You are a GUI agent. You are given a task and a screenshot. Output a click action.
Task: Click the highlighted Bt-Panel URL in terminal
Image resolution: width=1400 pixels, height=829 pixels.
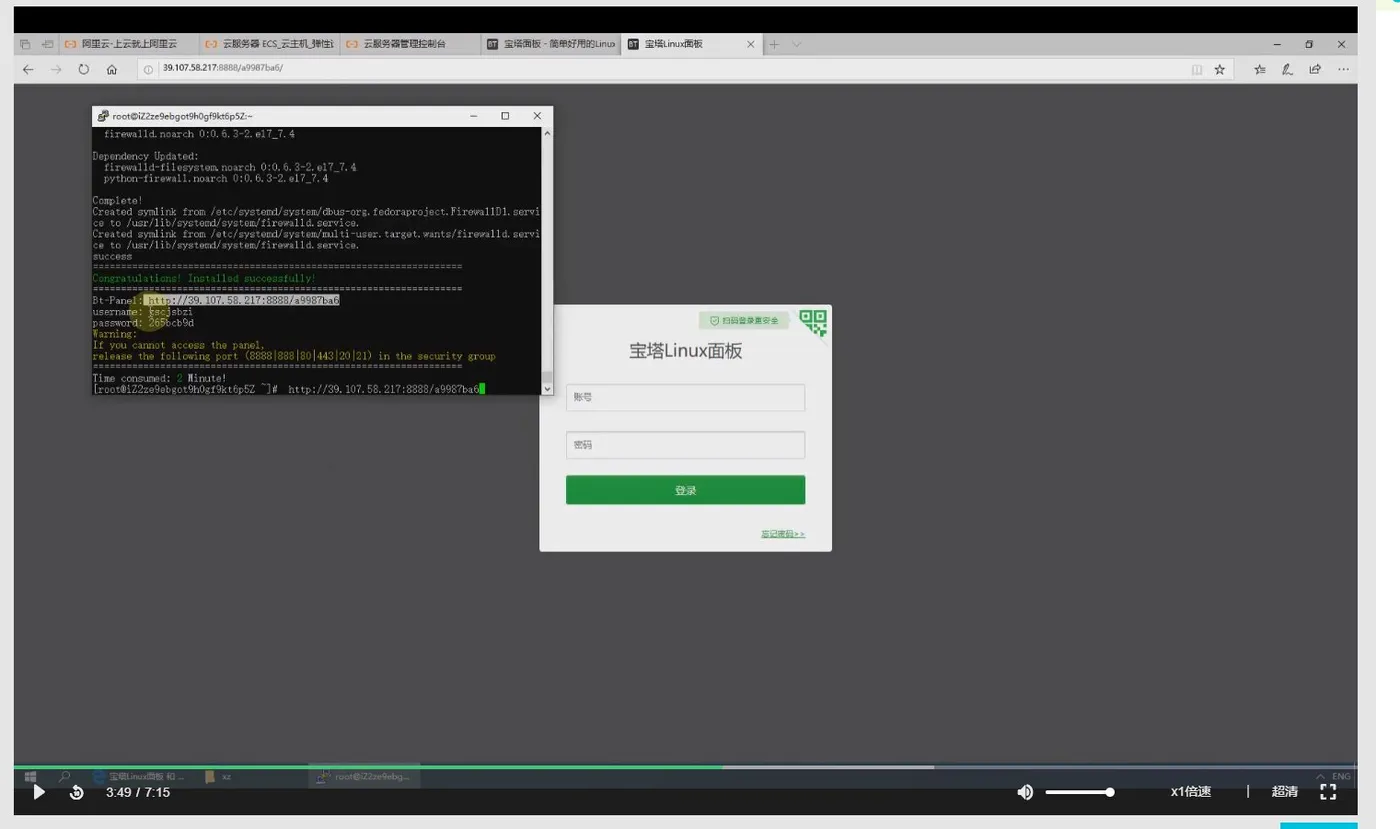pyautogui.click(x=243, y=300)
